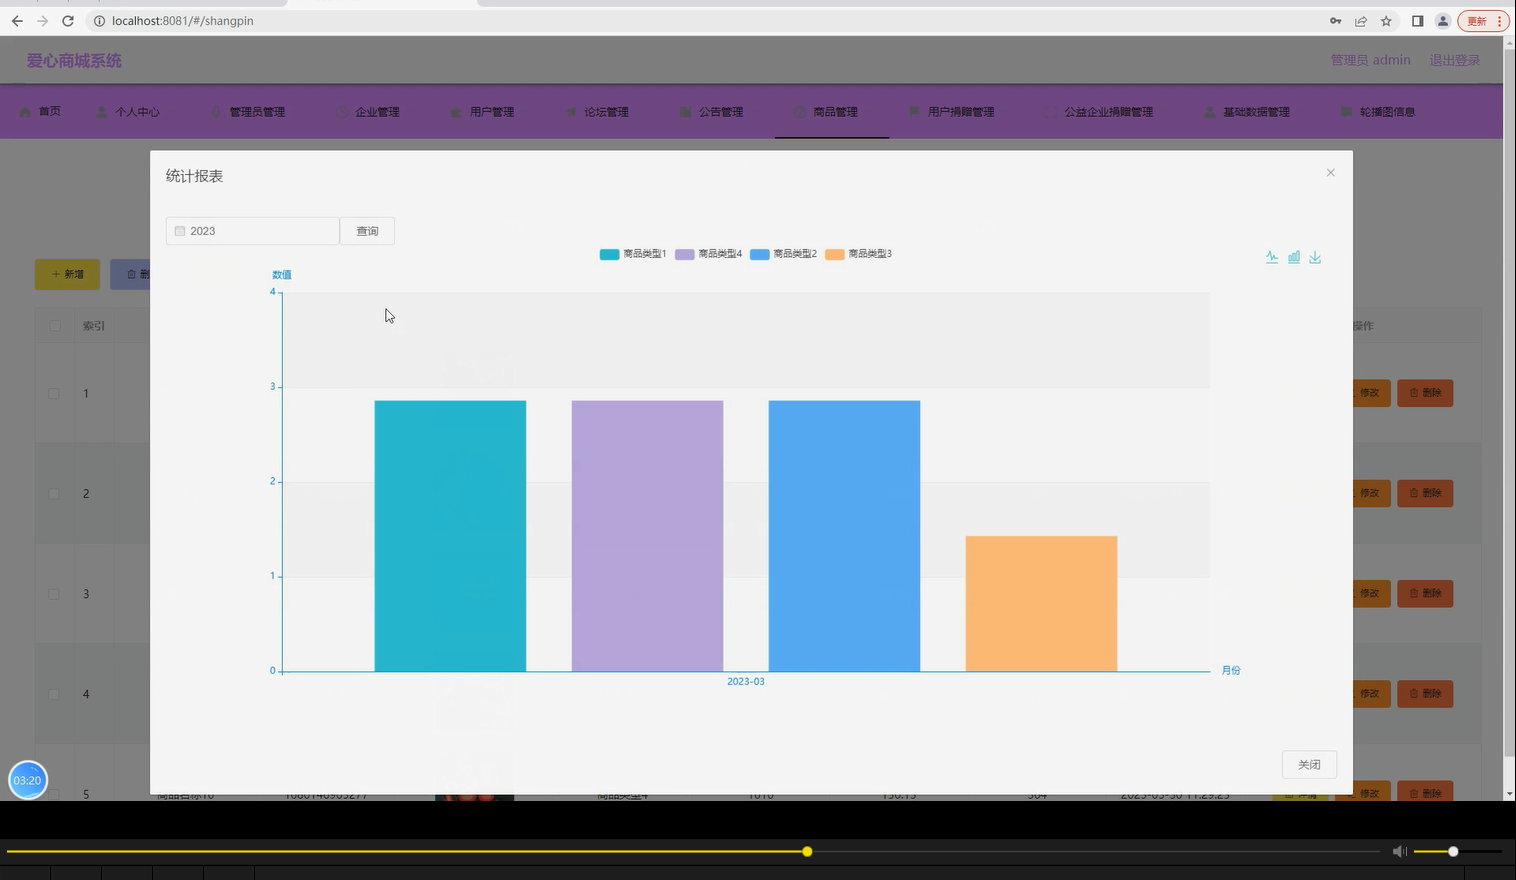The height and width of the screenshot is (880, 1516).
Task: Mute video with speaker icon
Action: tap(1399, 851)
